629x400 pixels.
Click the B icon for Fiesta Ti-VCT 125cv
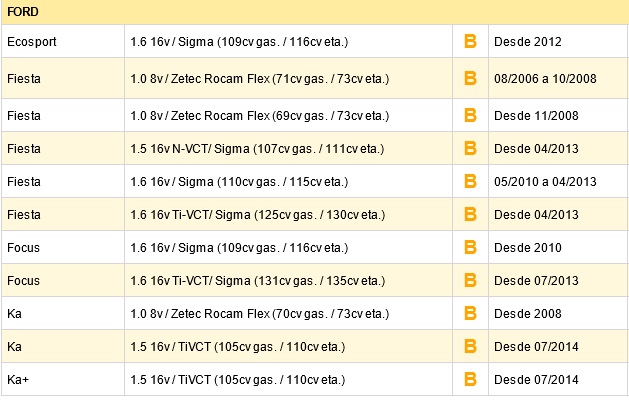[x=470, y=214]
